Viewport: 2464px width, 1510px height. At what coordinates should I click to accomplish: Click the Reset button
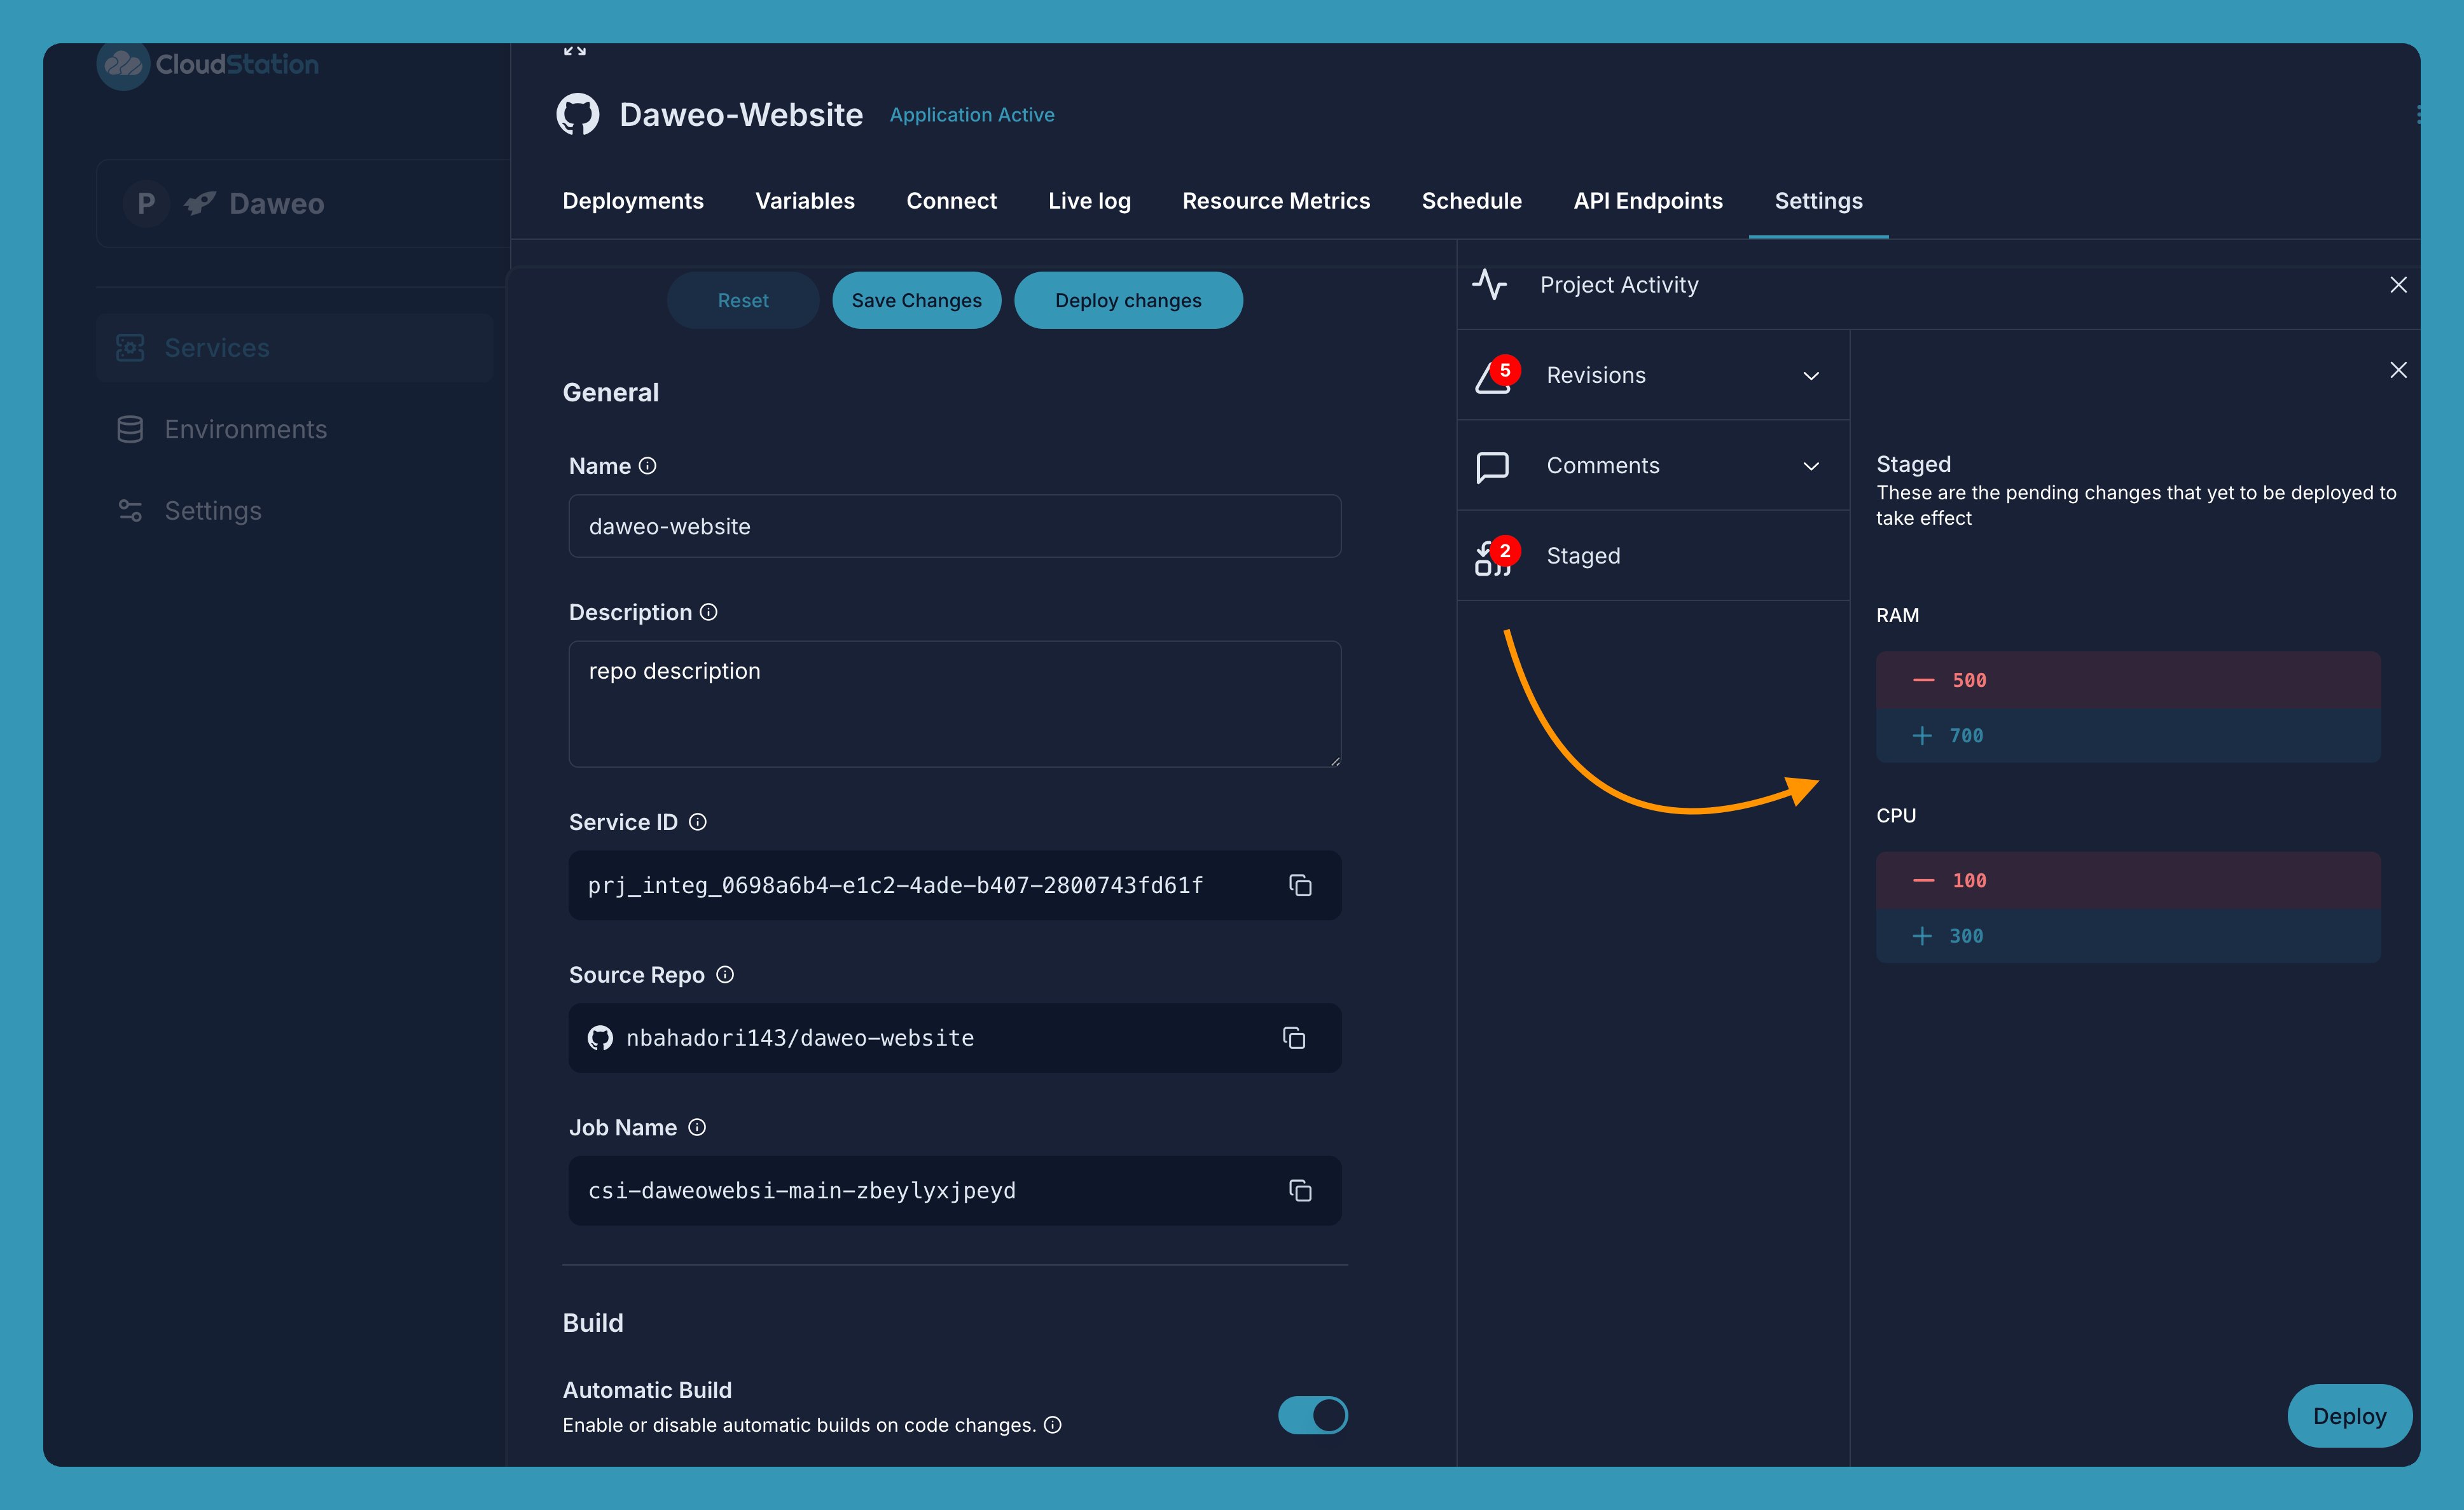coord(743,300)
